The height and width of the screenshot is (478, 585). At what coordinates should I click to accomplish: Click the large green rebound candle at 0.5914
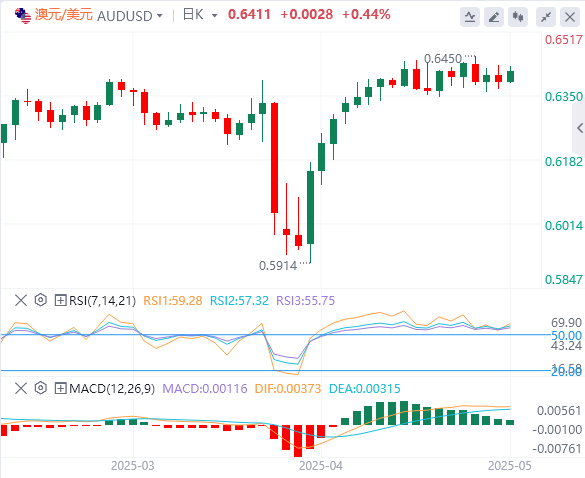click(310, 208)
